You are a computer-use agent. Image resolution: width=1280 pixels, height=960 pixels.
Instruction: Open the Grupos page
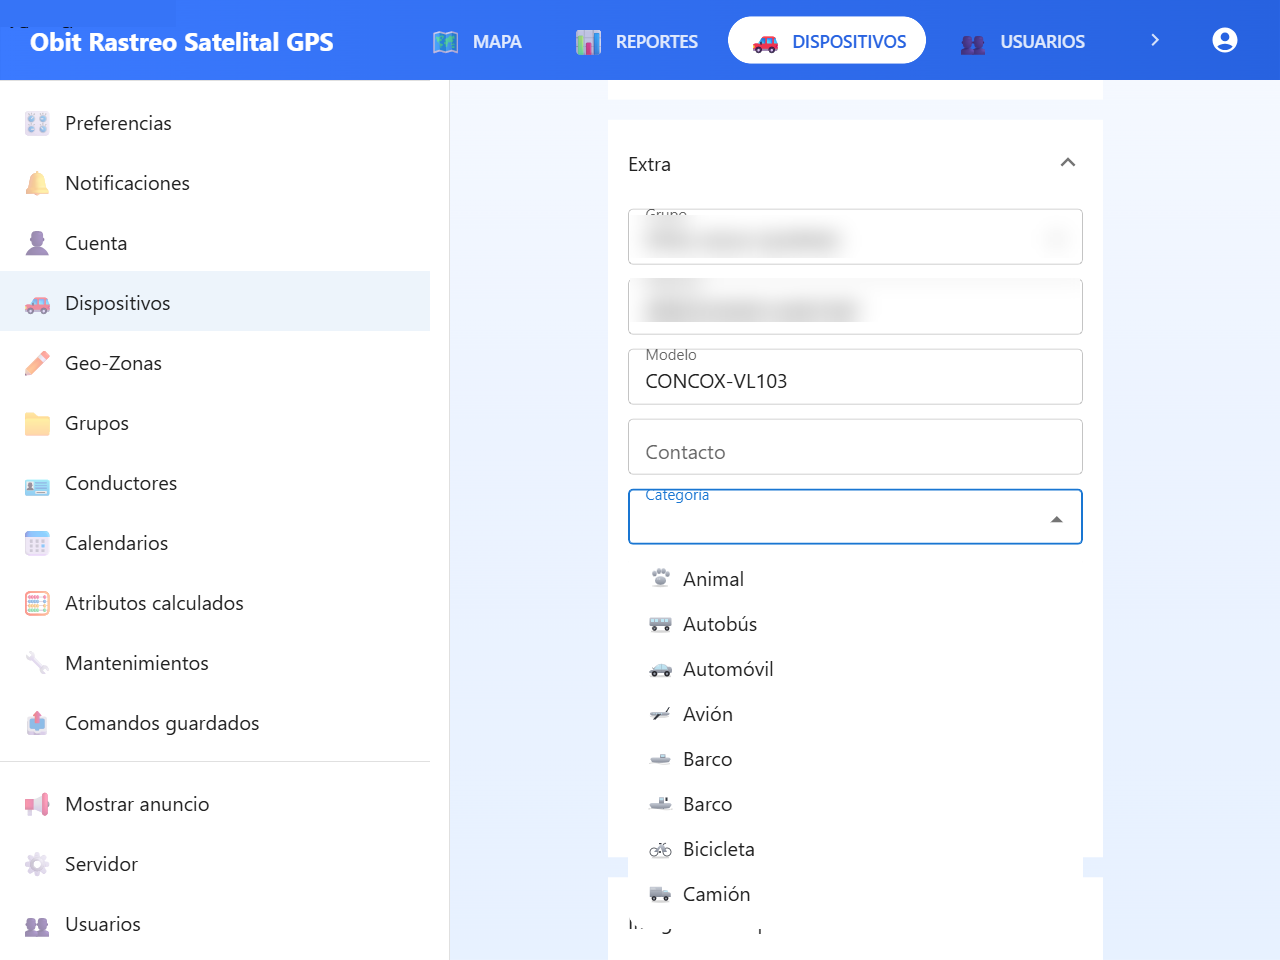pos(215,423)
